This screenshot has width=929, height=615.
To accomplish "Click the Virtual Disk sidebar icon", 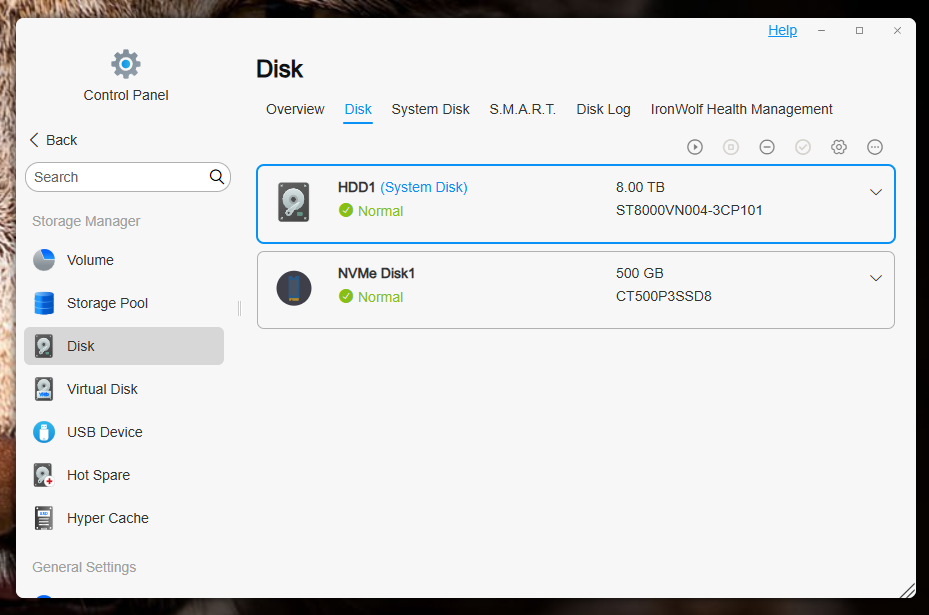I will 44,389.
